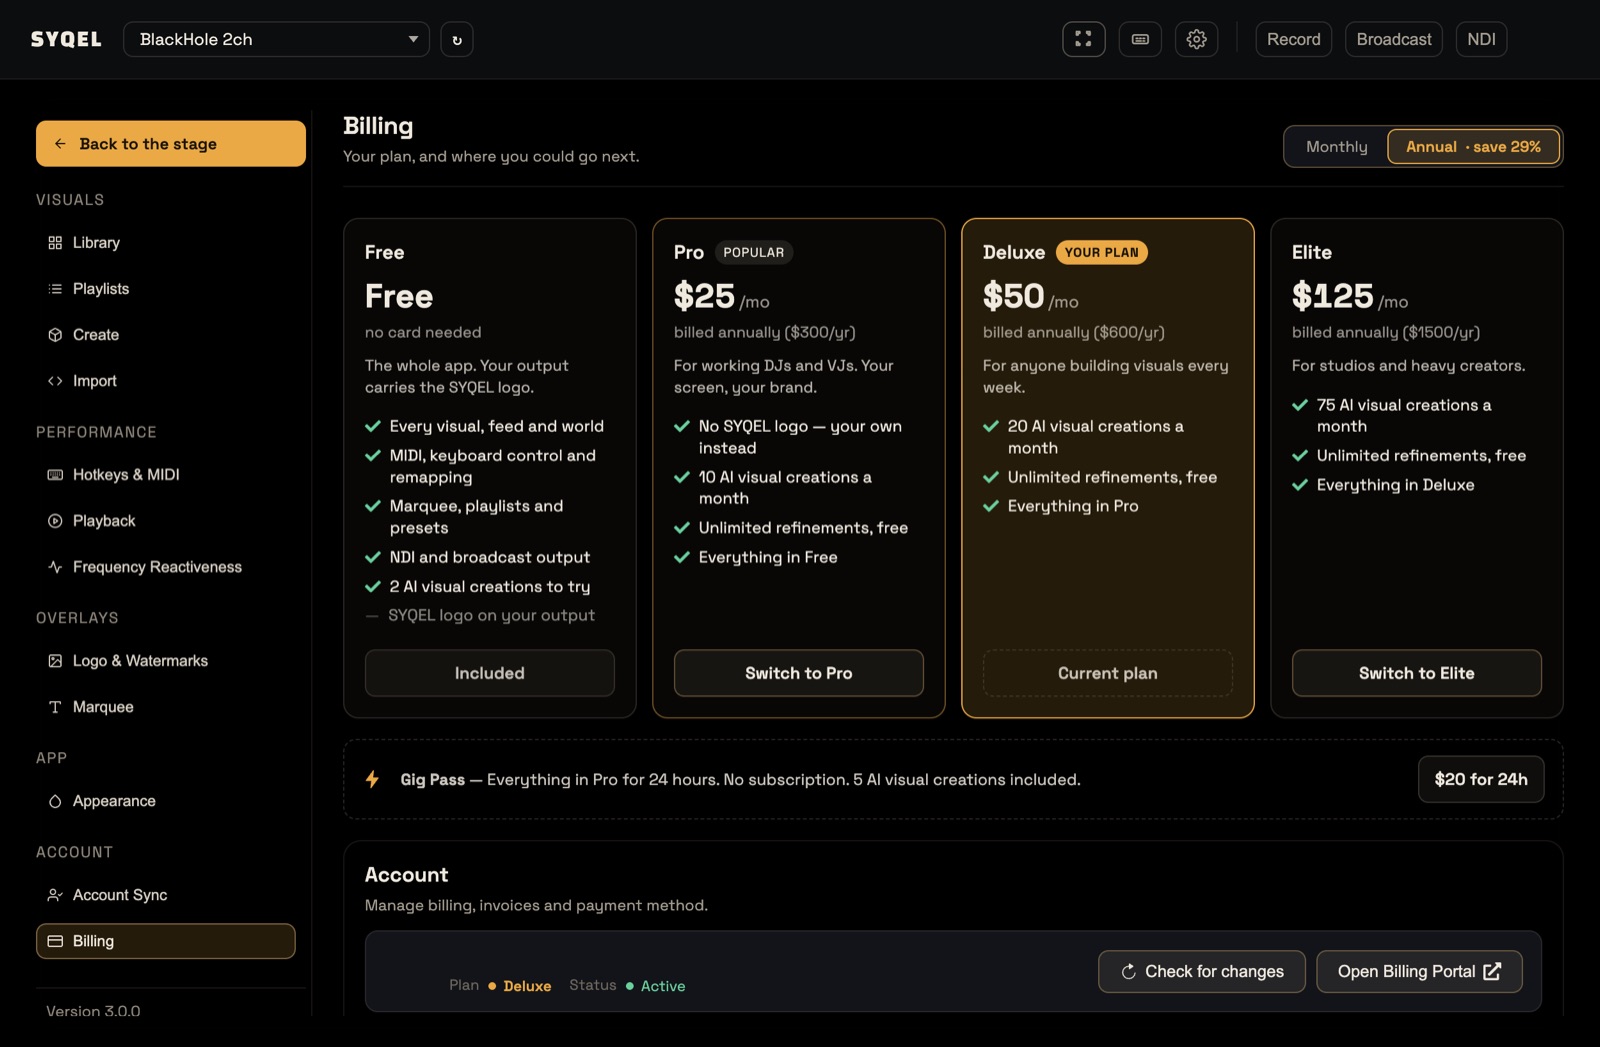Screen dimensions: 1600x1047
Task: Click the back arrow icon on stage button
Action: coord(60,144)
